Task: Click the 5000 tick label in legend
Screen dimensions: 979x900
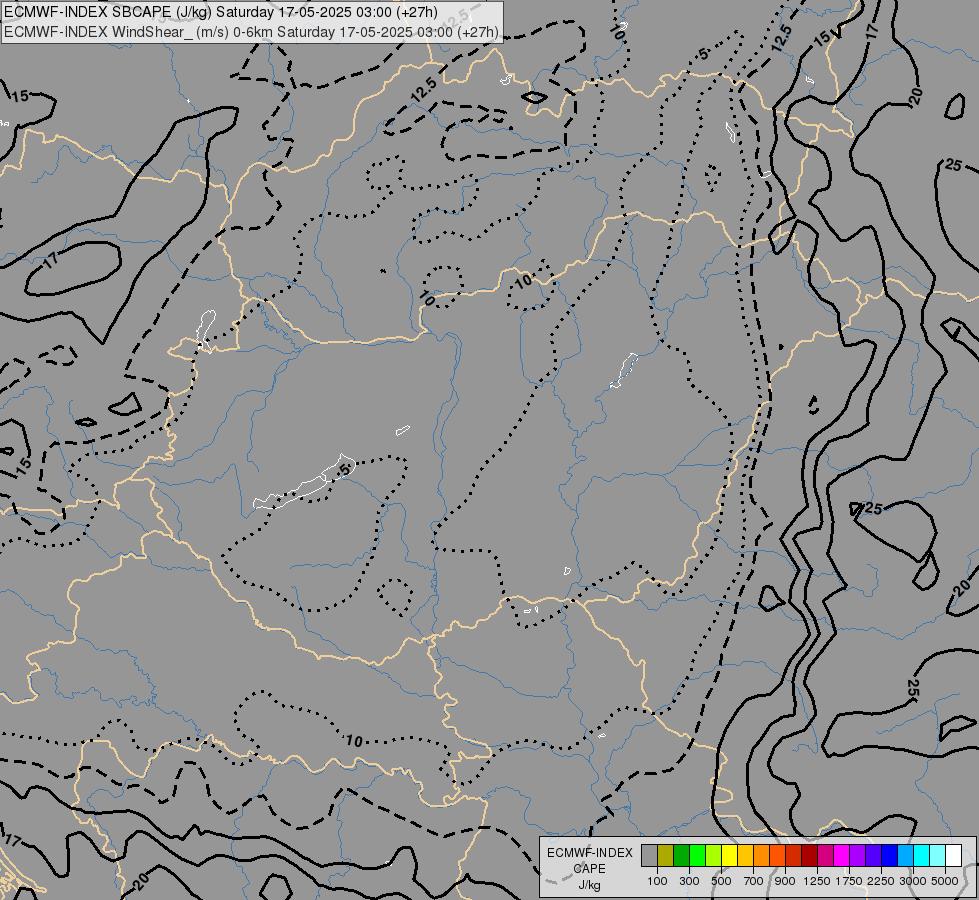Action: 945,881
